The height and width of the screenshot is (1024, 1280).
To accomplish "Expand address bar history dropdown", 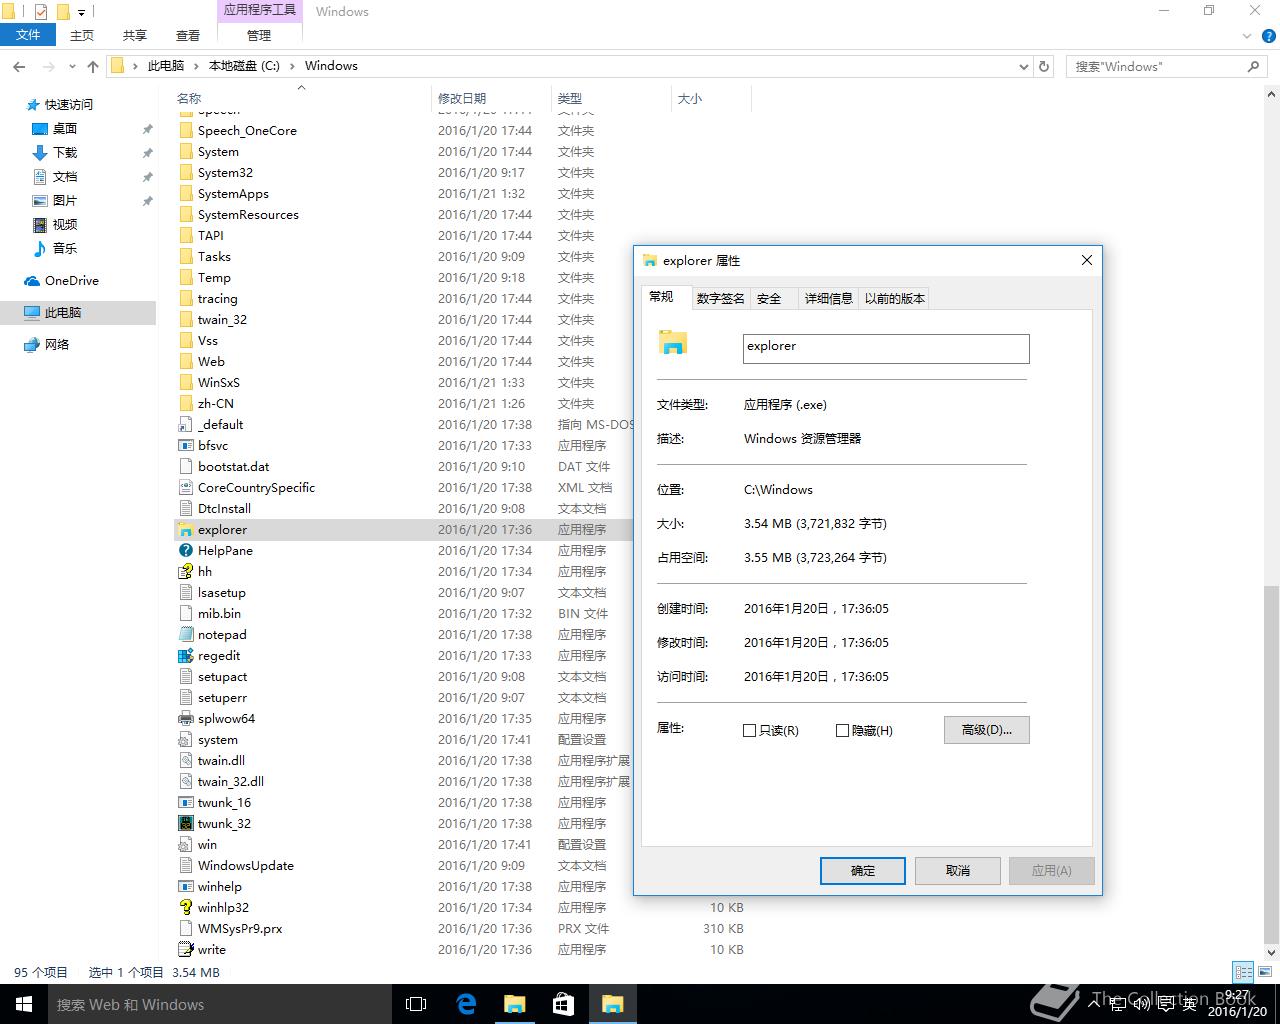I will coord(1023,67).
